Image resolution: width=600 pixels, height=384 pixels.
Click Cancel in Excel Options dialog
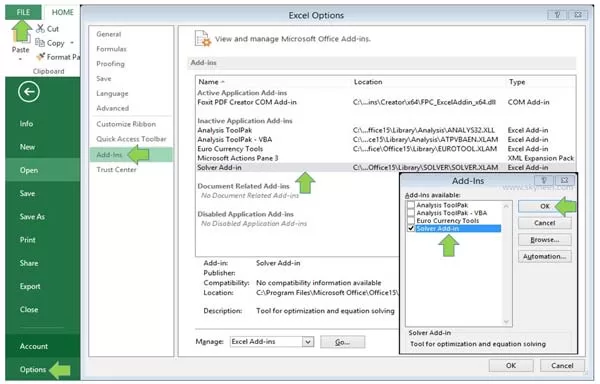tap(562, 365)
